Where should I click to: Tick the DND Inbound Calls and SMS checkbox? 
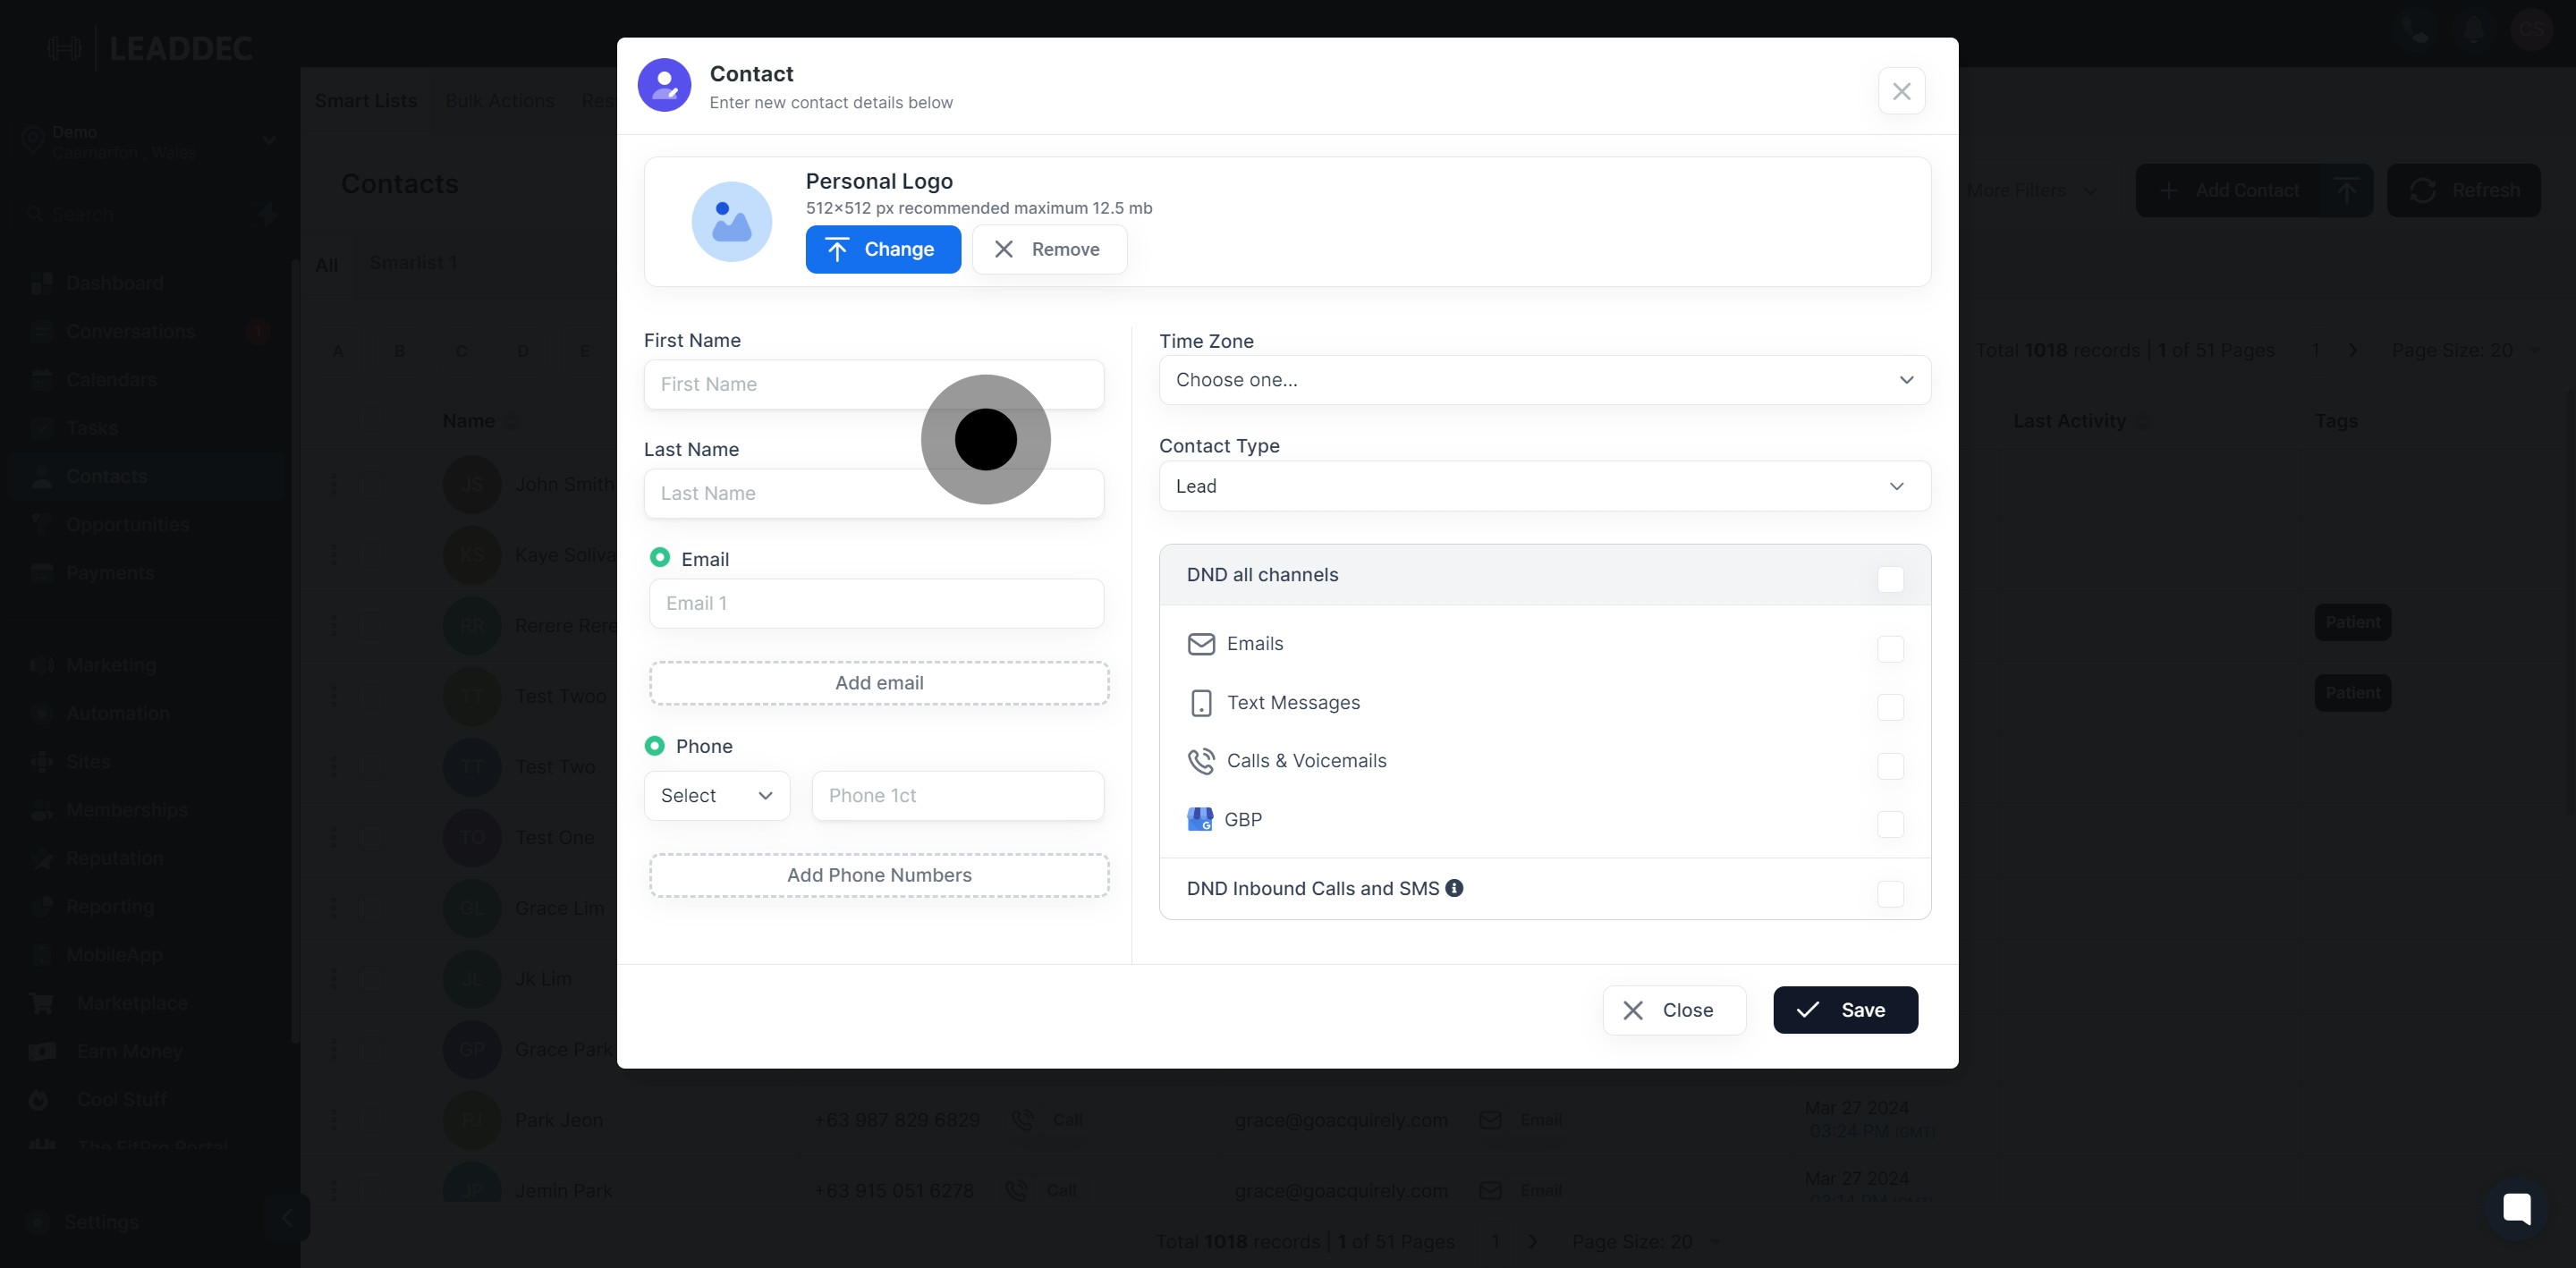1890,893
